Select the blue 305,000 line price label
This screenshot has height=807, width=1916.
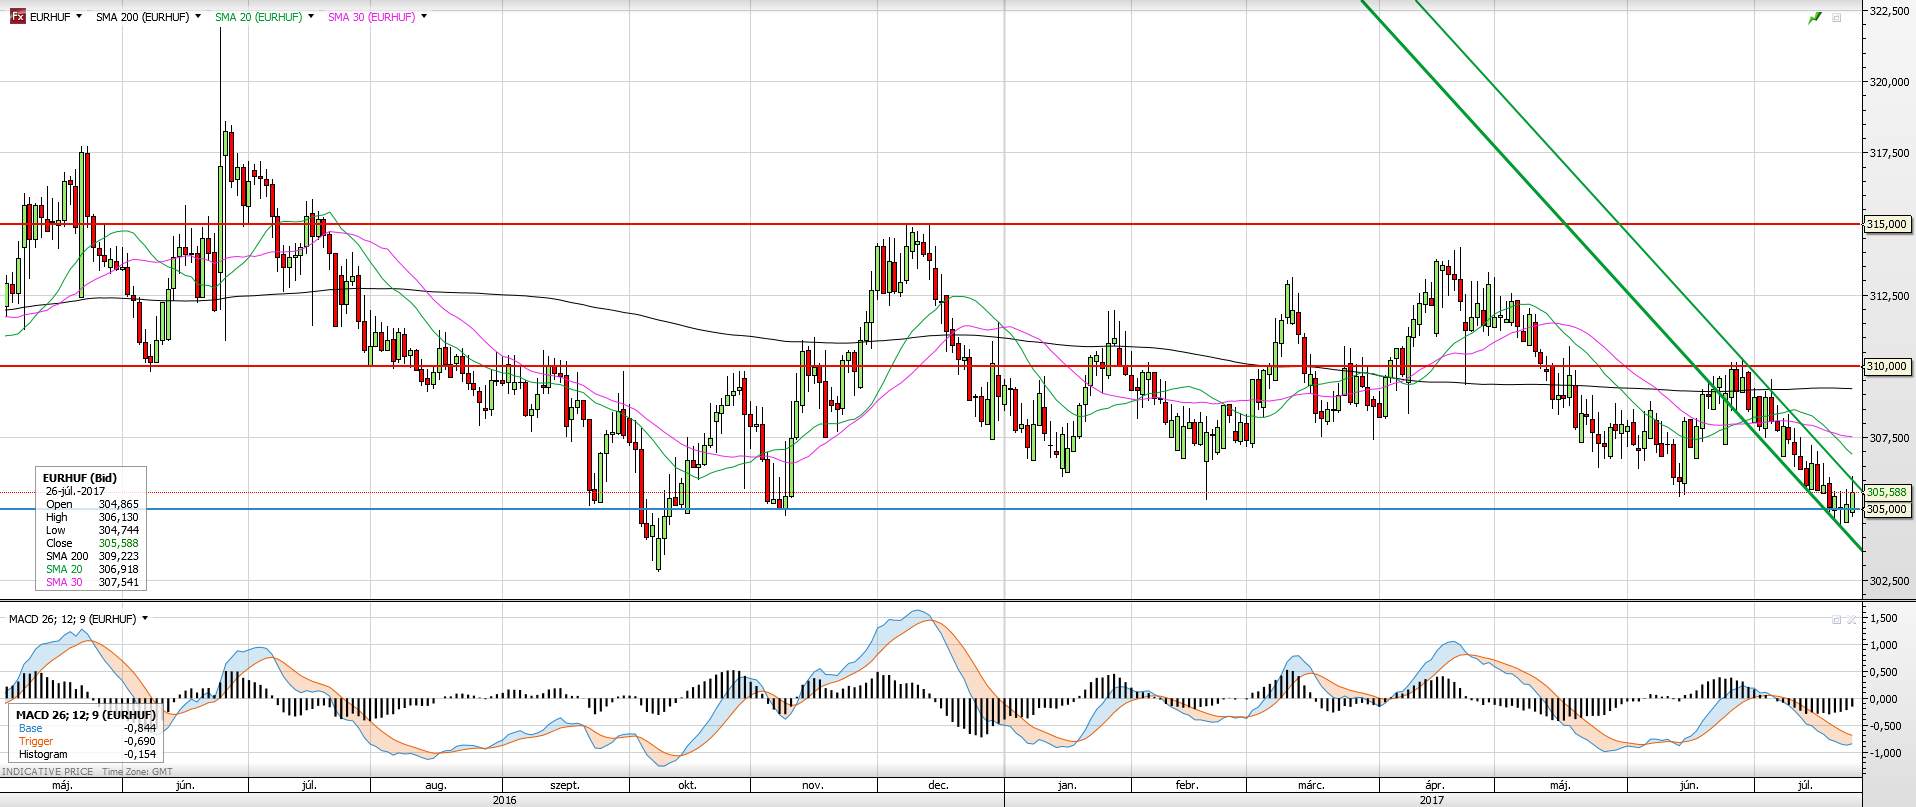coord(1888,509)
